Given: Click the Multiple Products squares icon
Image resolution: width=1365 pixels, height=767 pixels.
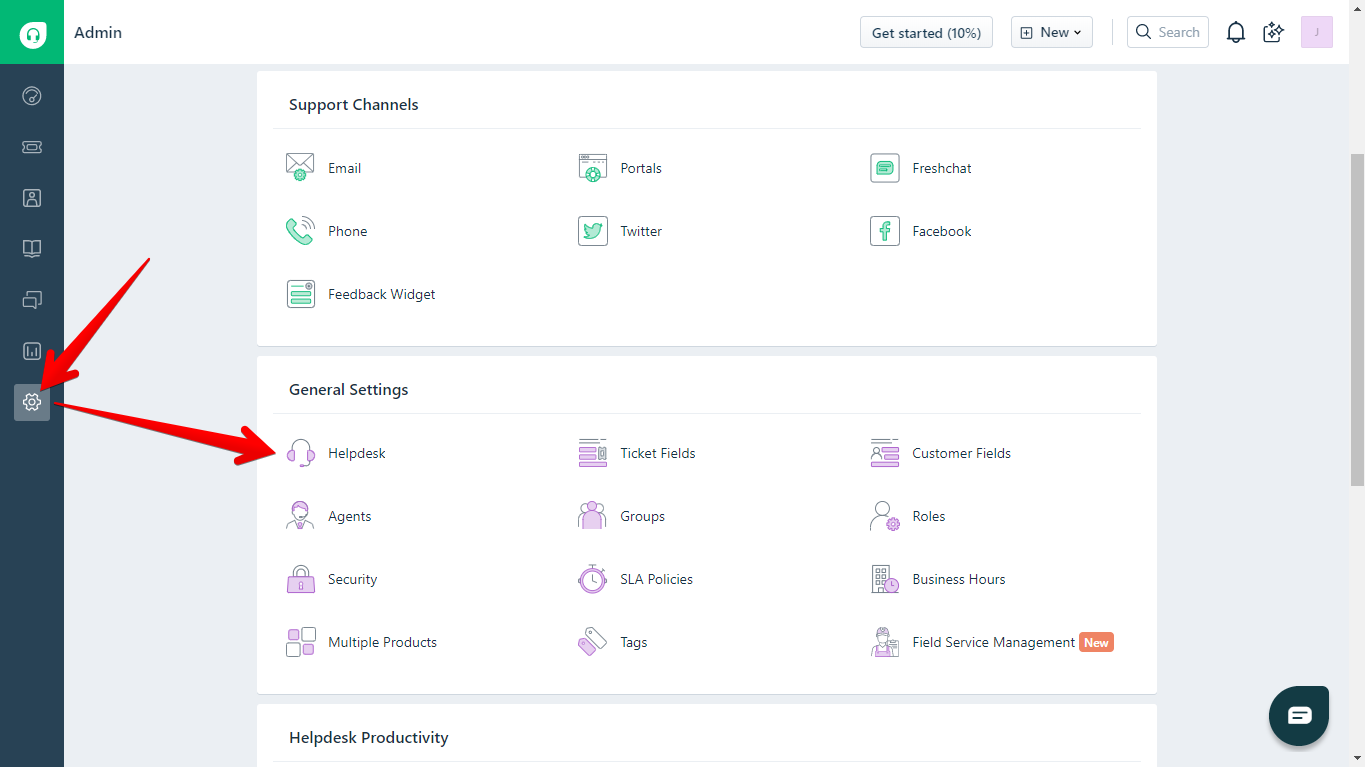Looking at the screenshot, I should [300, 642].
